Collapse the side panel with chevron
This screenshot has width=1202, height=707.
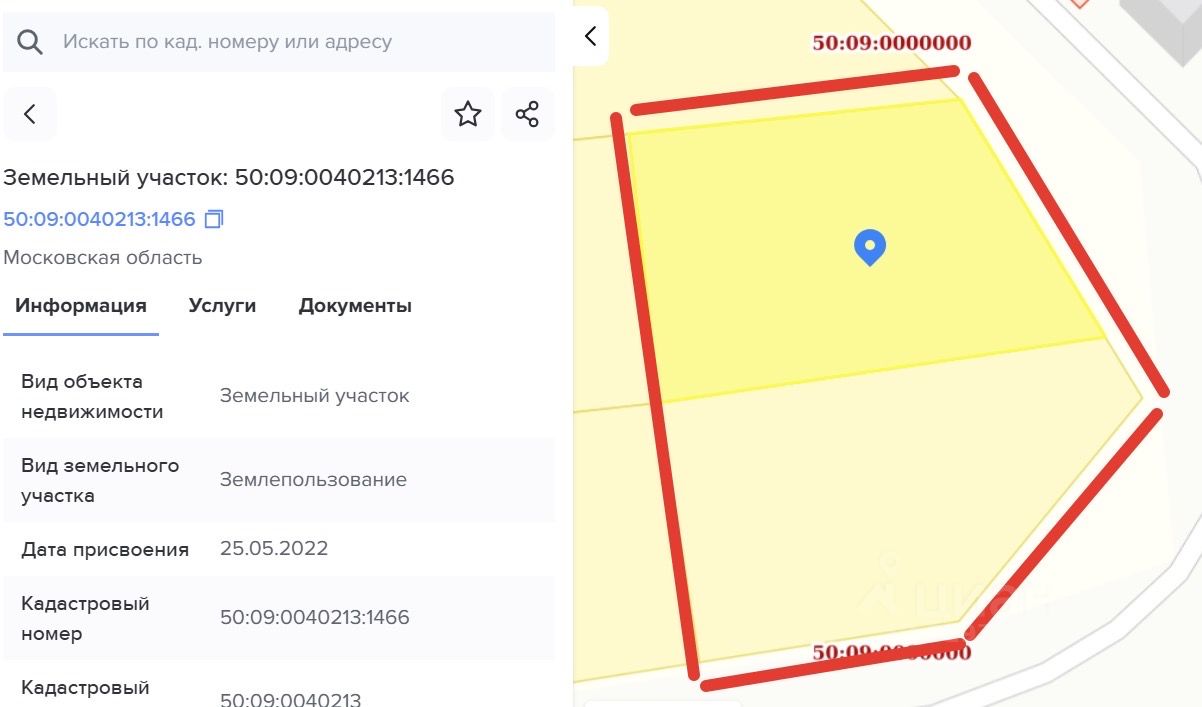[x=590, y=36]
